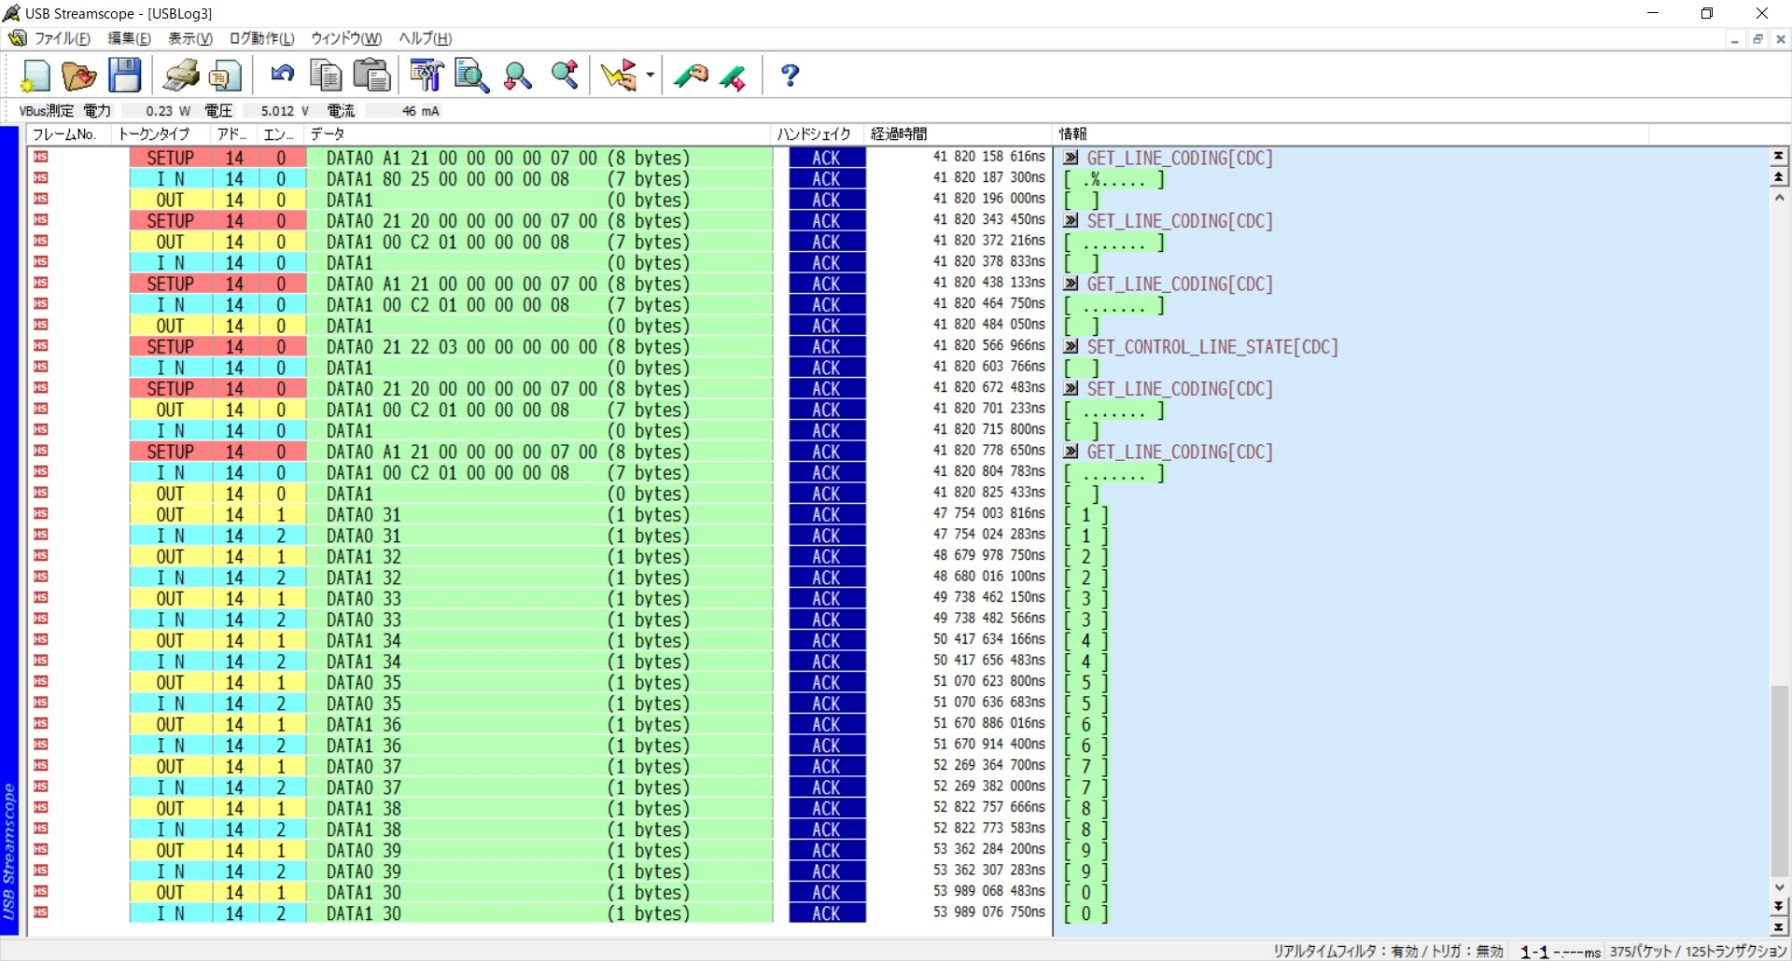Select the 'DATA1 80 25 00 00 00 00 08' data cell

click(539, 178)
